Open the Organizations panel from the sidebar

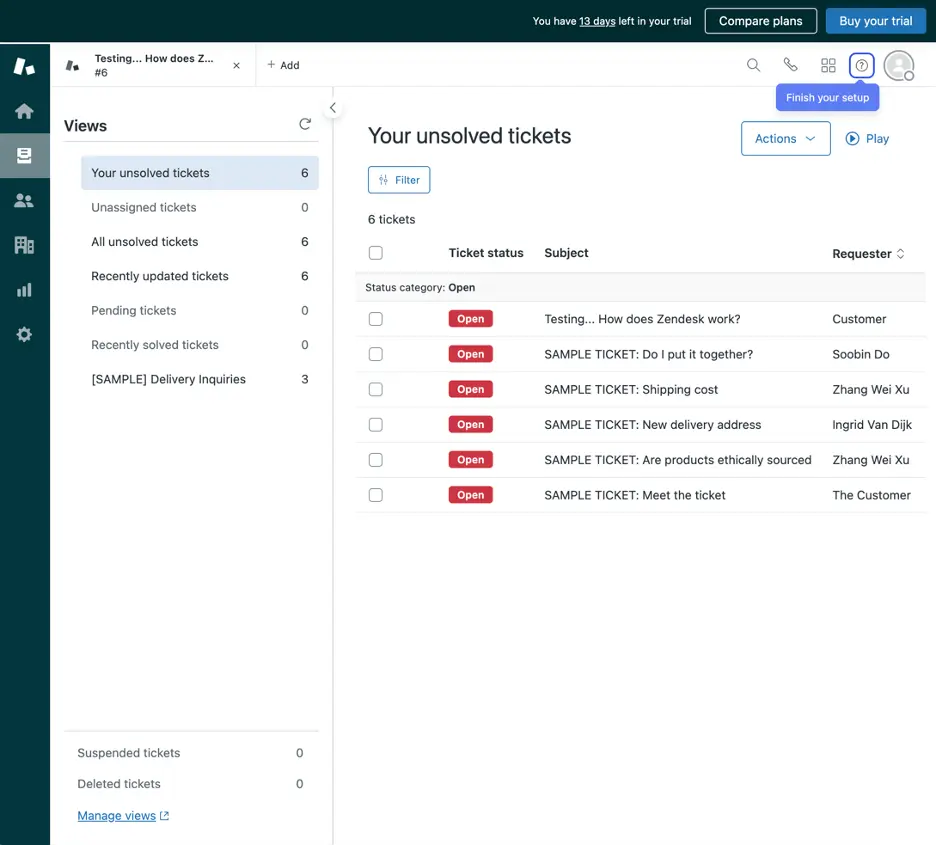(24, 244)
